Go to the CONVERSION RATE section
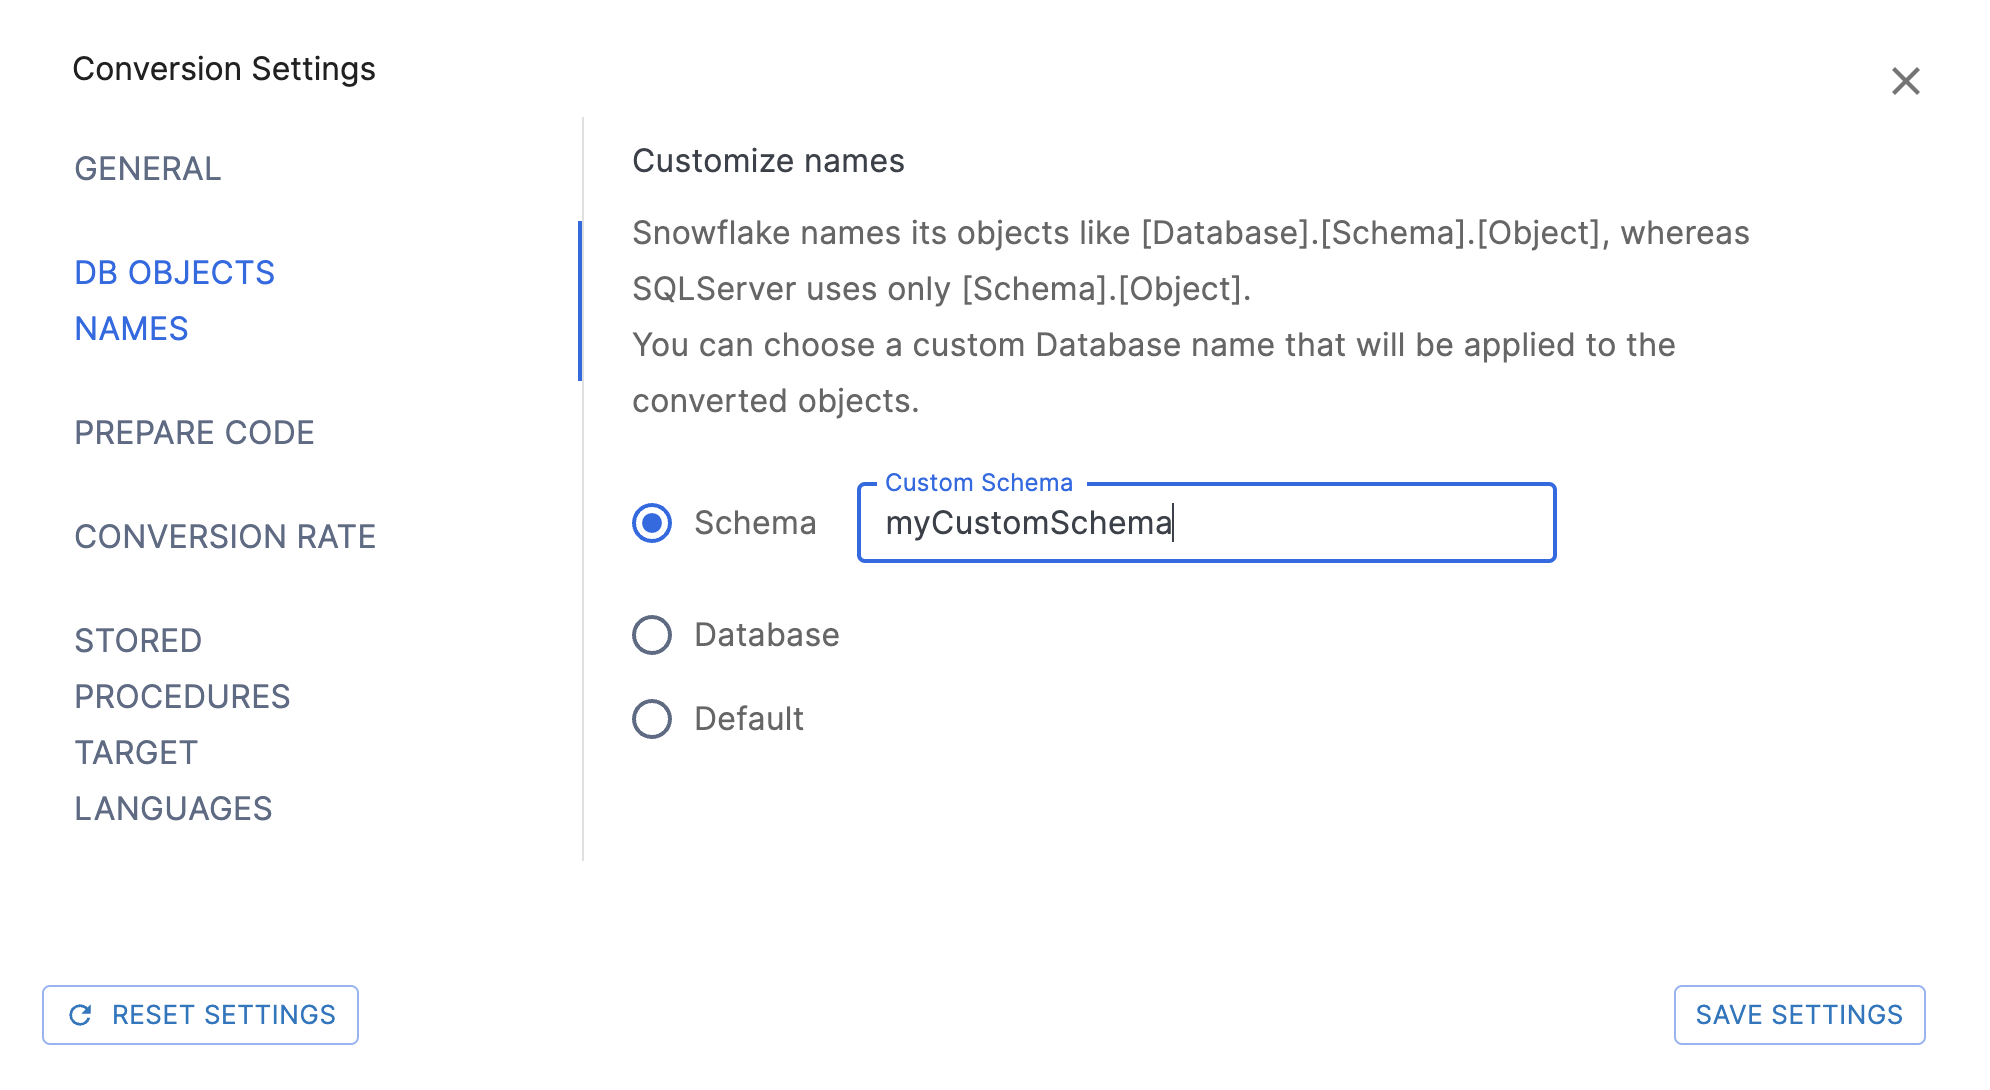The image size is (1990, 1090). tap(225, 537)
